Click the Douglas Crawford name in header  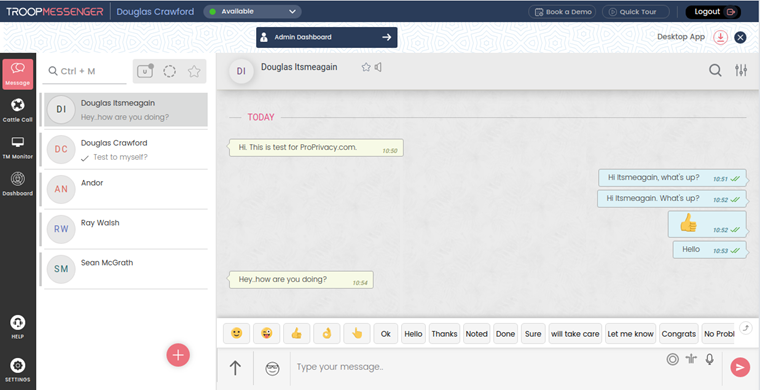click(155, 12)
